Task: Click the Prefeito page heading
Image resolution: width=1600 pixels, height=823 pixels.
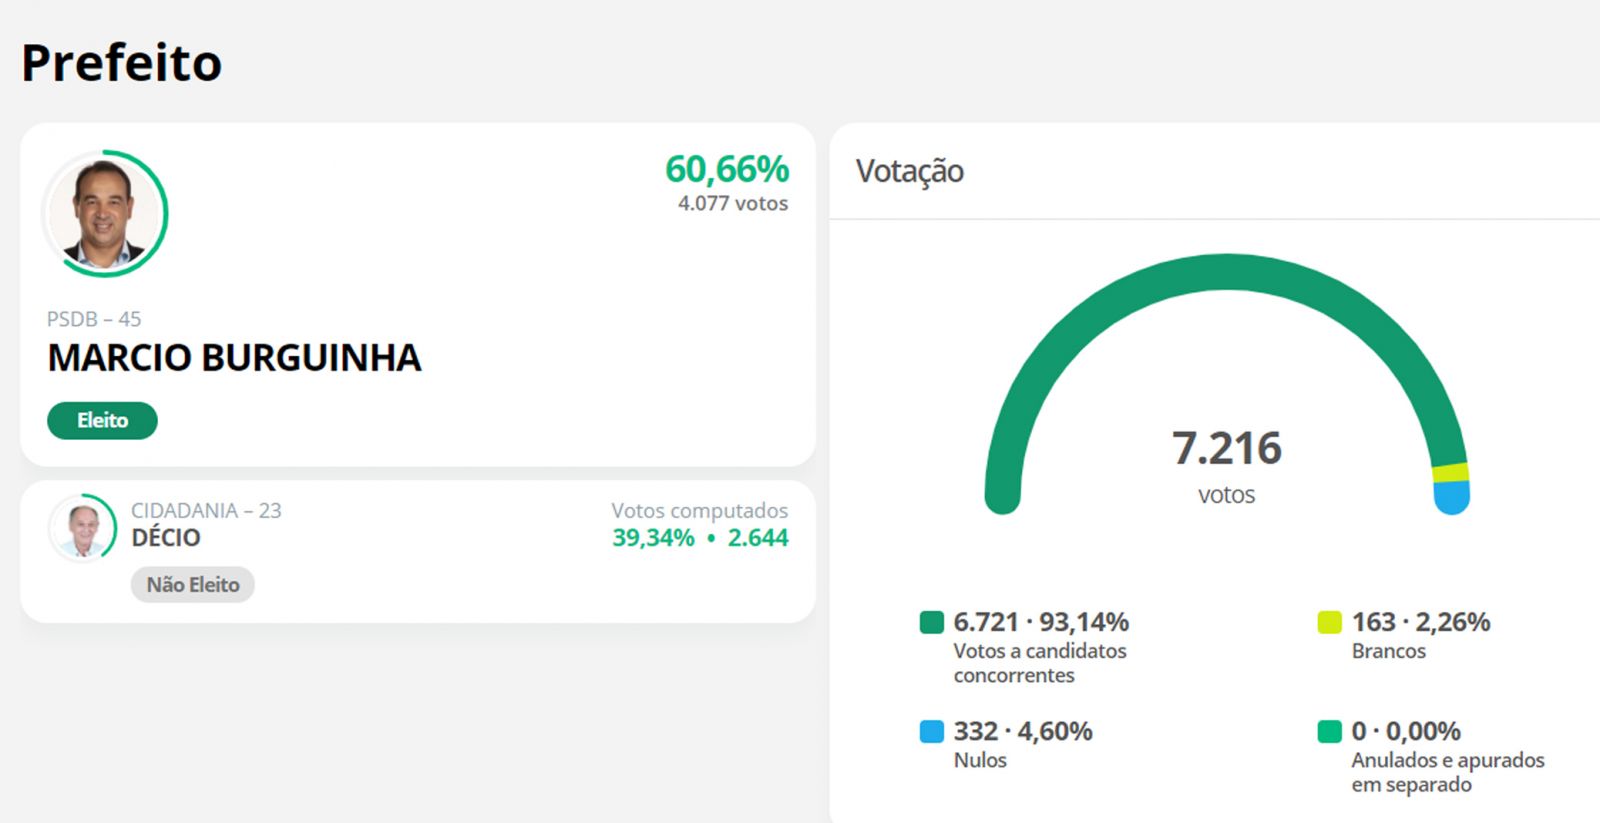Action: [x=122, y=63]
